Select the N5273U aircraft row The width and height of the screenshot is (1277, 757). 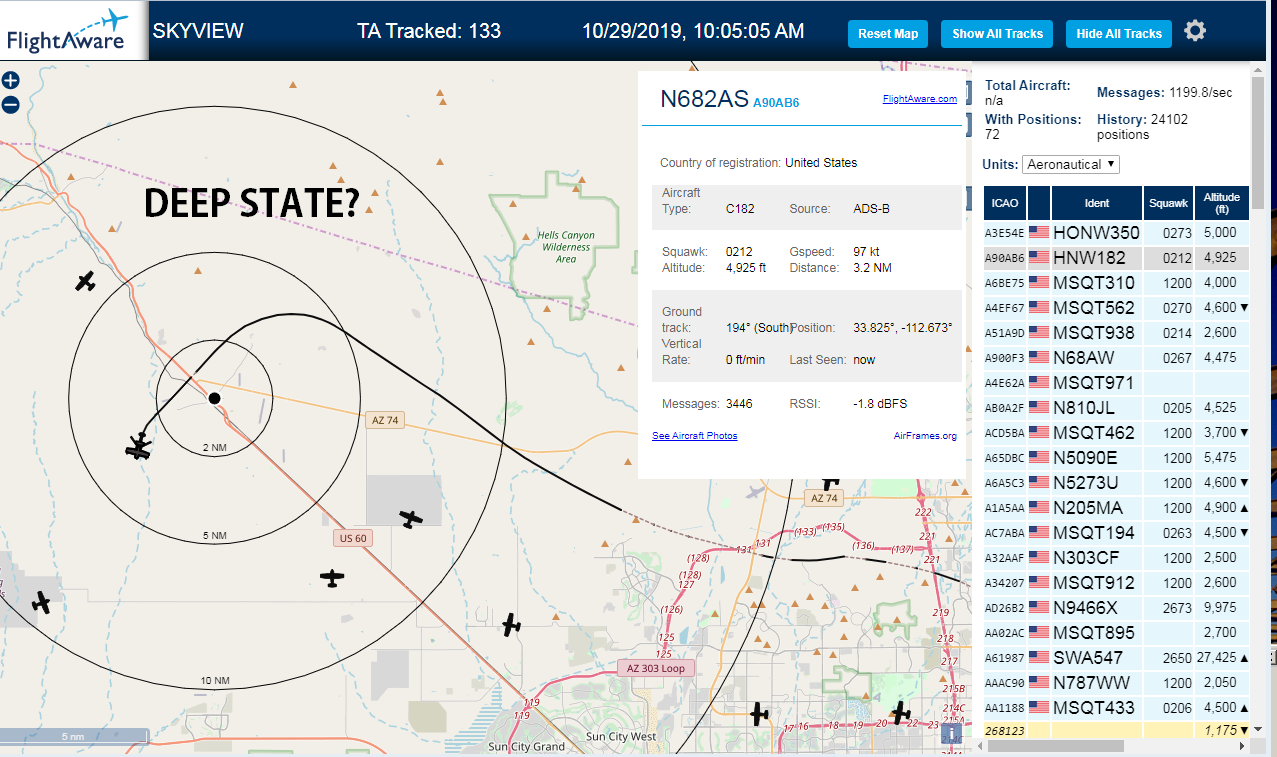pyautogui.click(x=1117, y=483)
